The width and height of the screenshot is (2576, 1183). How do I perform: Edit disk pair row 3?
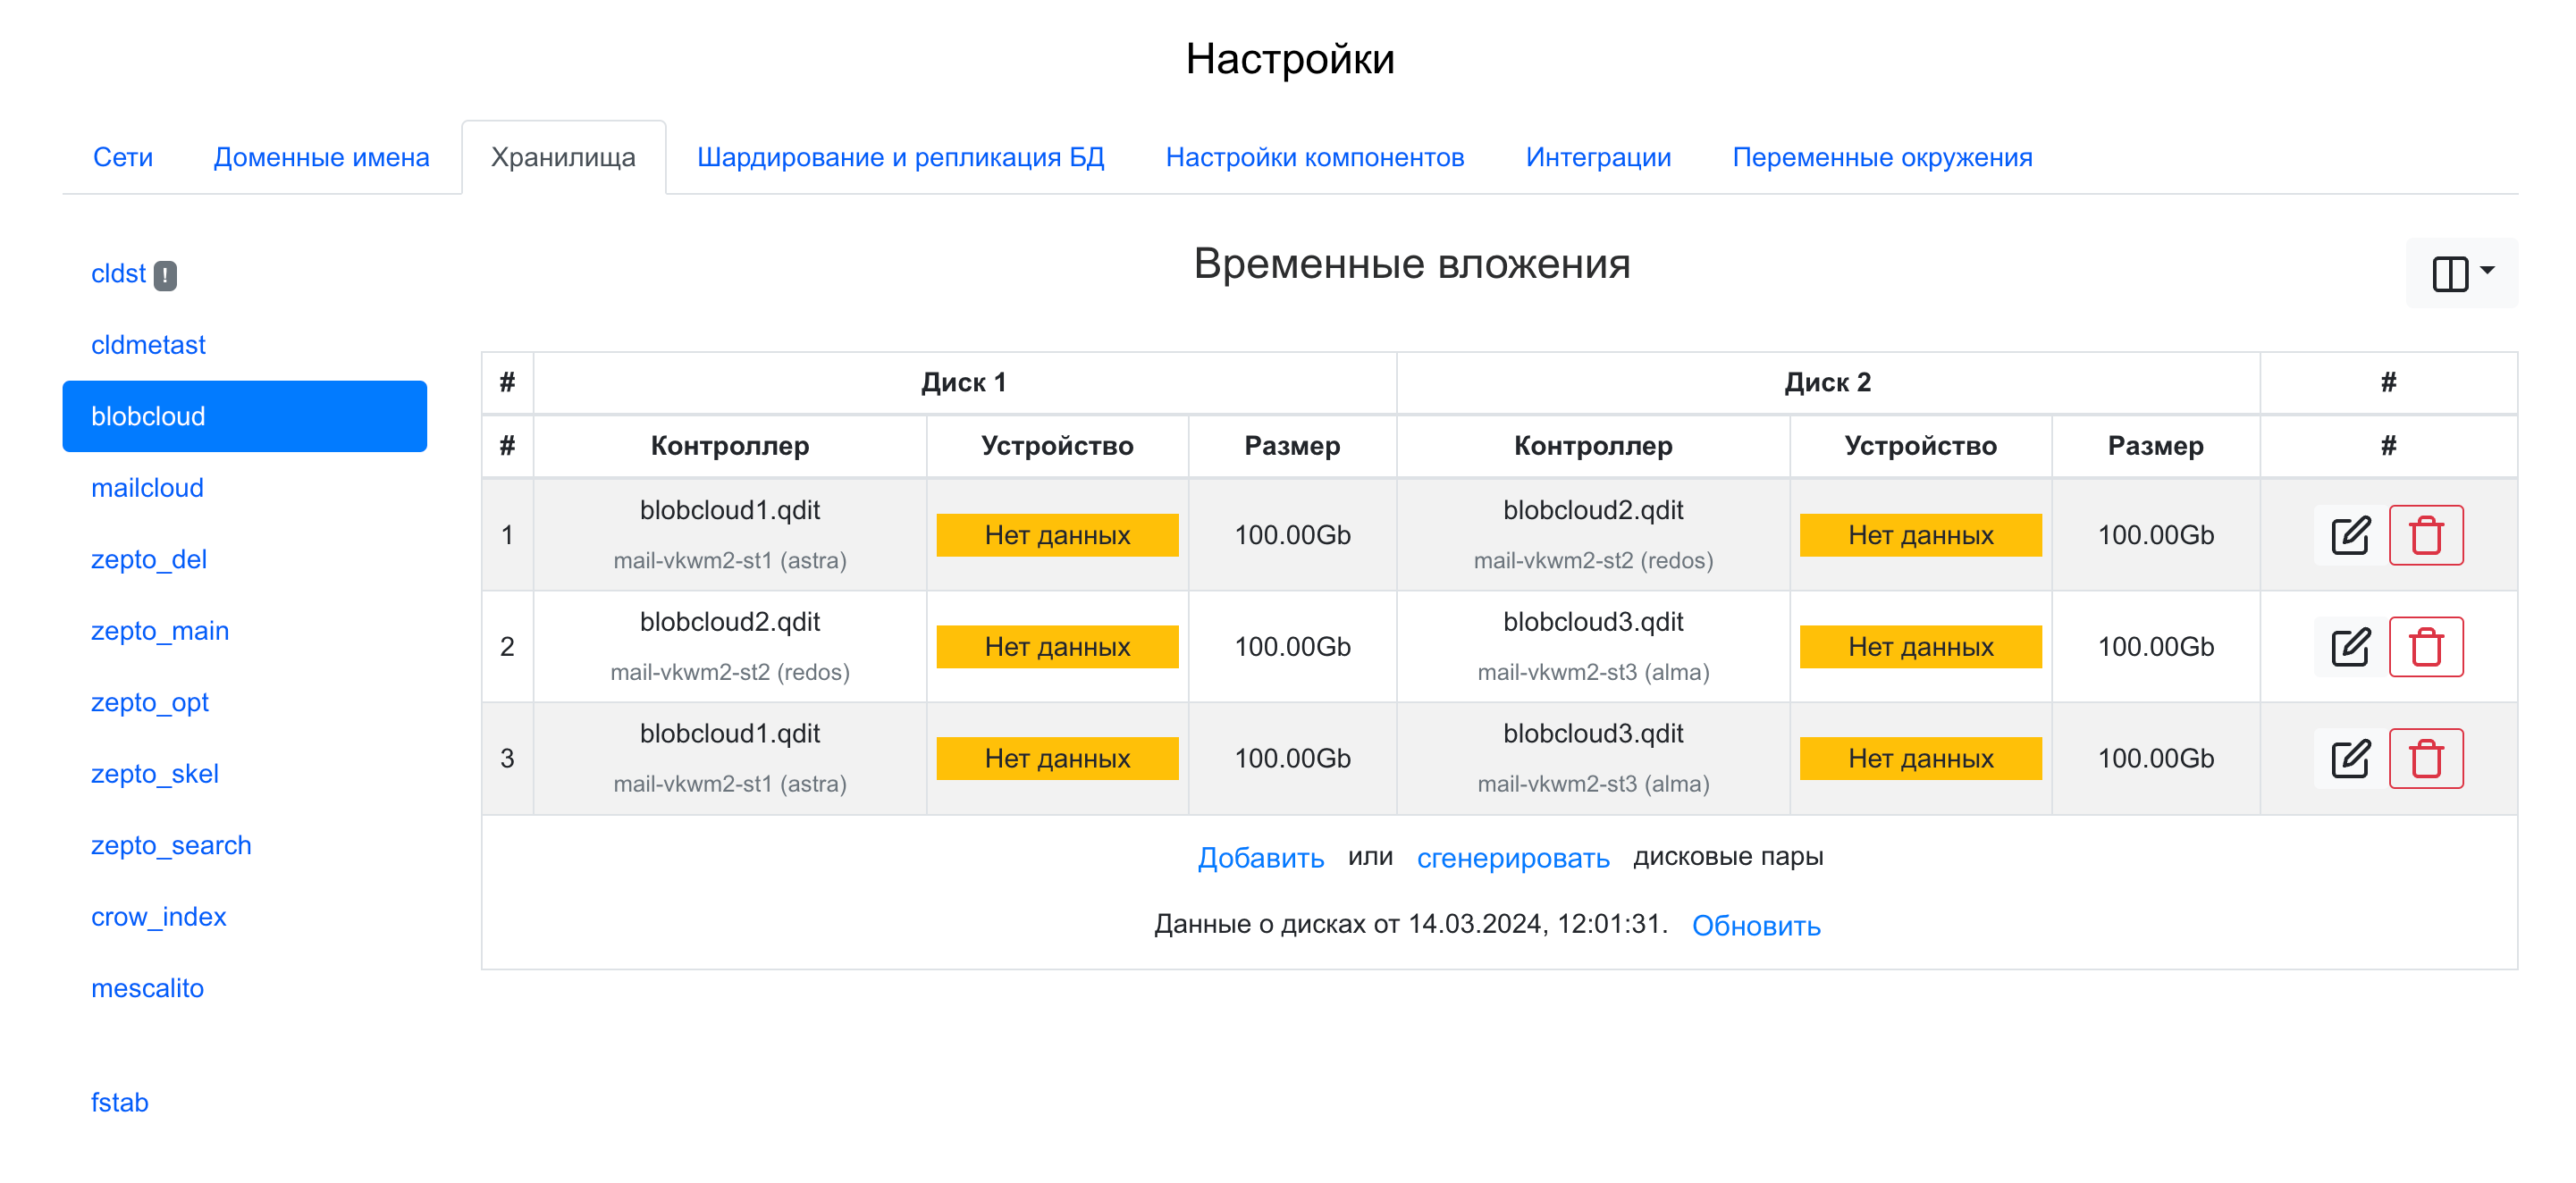coord(2349,758)
